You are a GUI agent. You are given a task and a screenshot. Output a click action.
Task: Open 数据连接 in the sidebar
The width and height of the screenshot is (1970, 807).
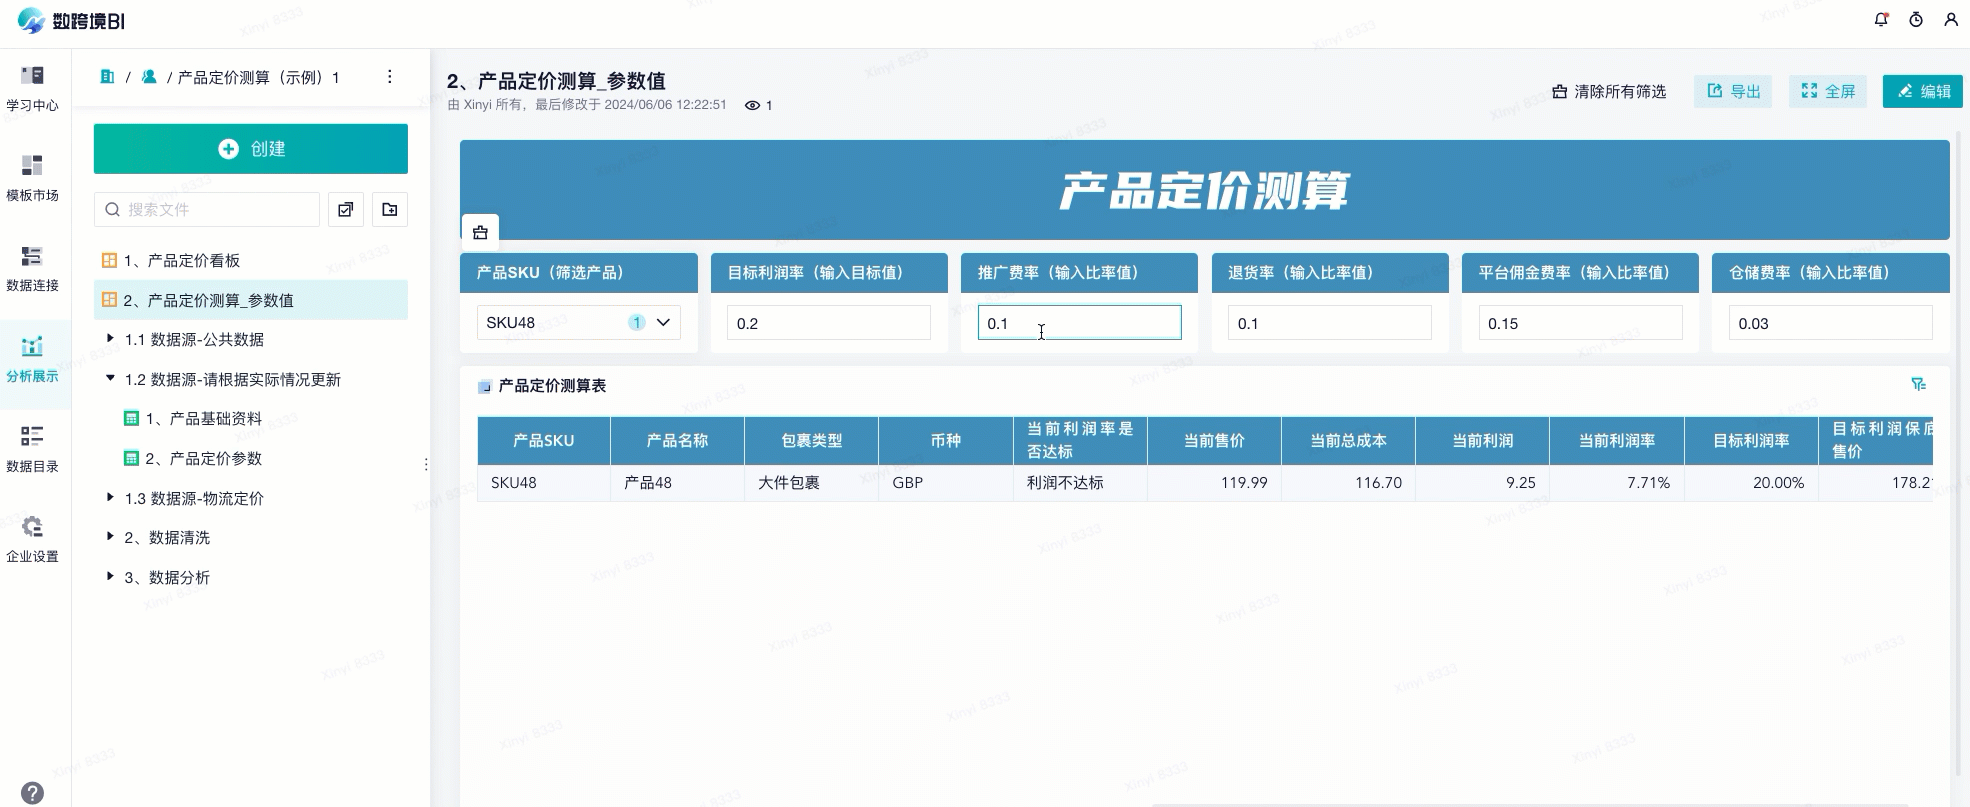32,268
